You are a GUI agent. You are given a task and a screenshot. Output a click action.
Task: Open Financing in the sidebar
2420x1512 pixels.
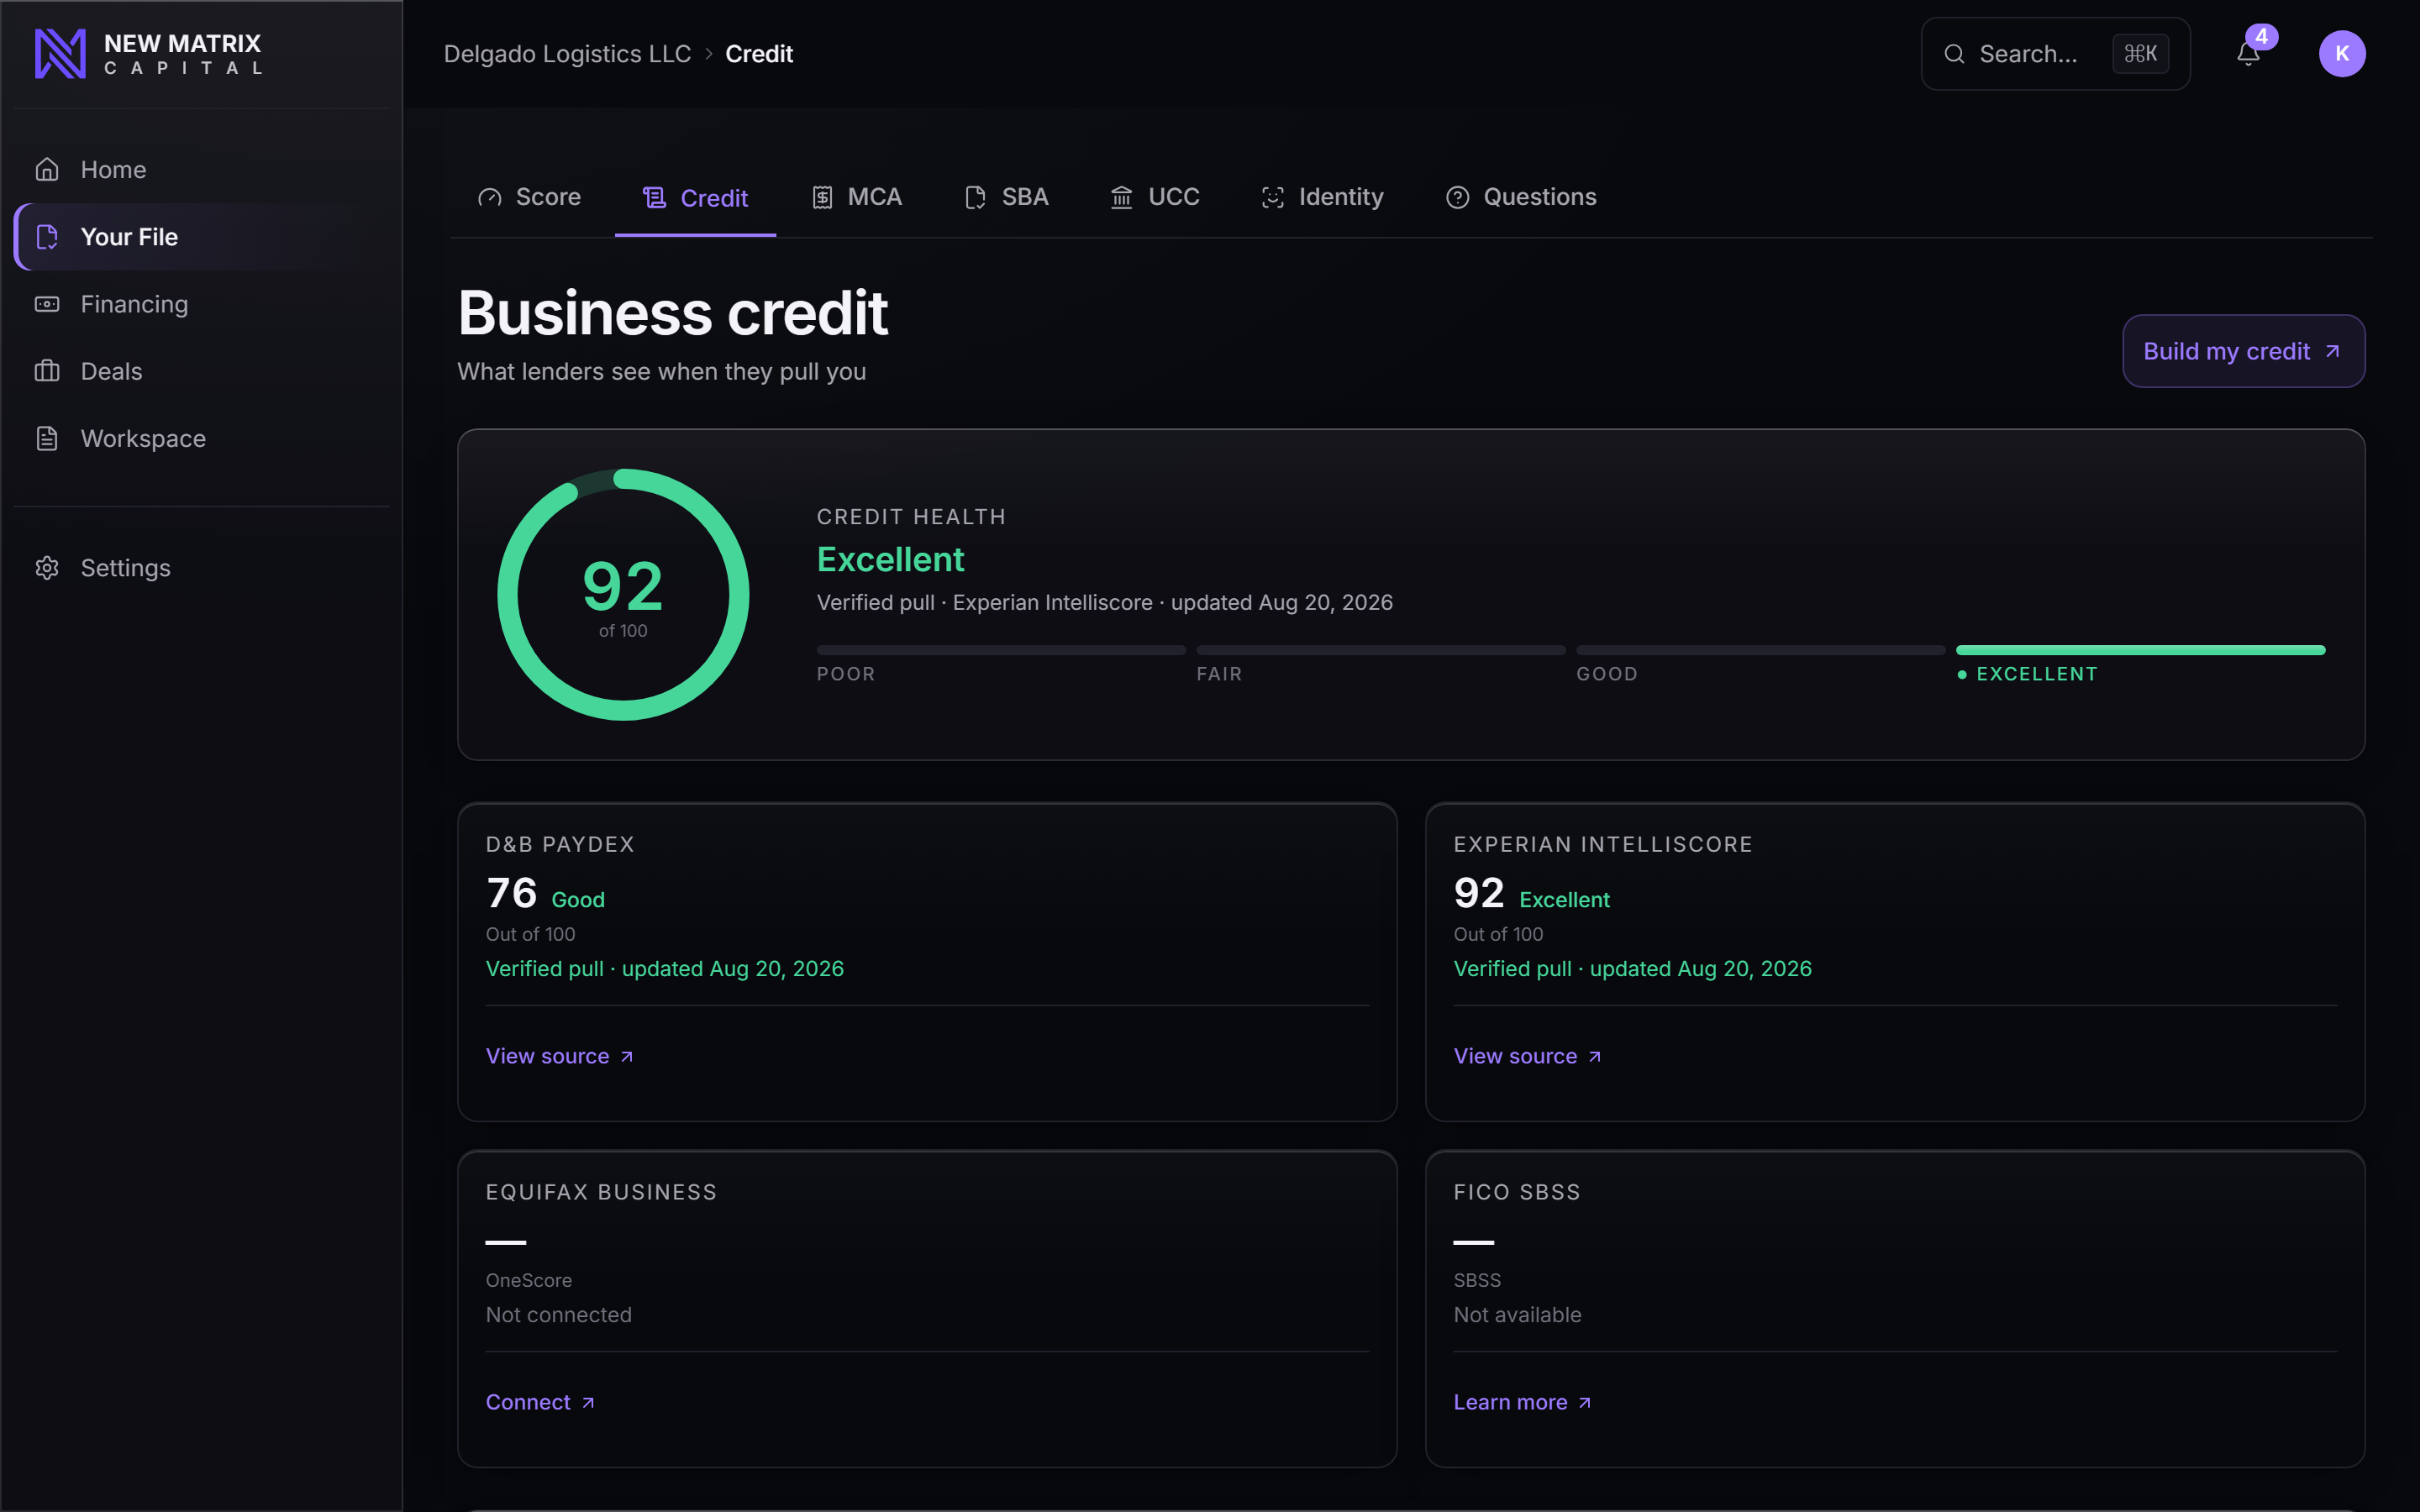coord(202,304)
